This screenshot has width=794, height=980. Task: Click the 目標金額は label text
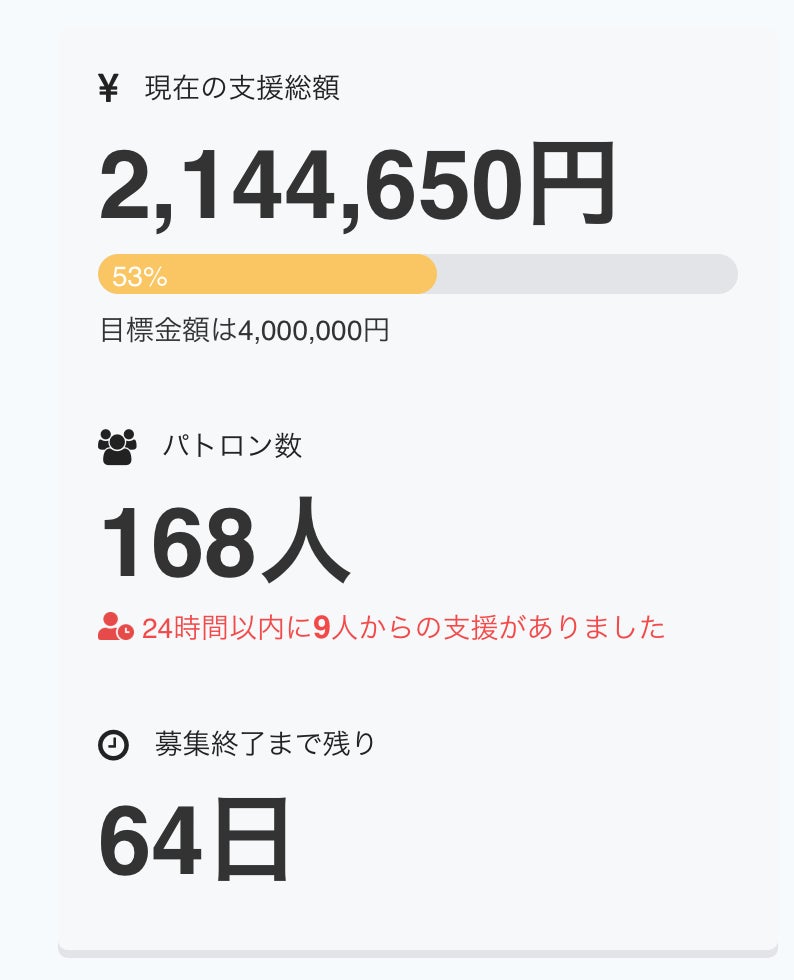pyautogui.click(x=168, y=331)
